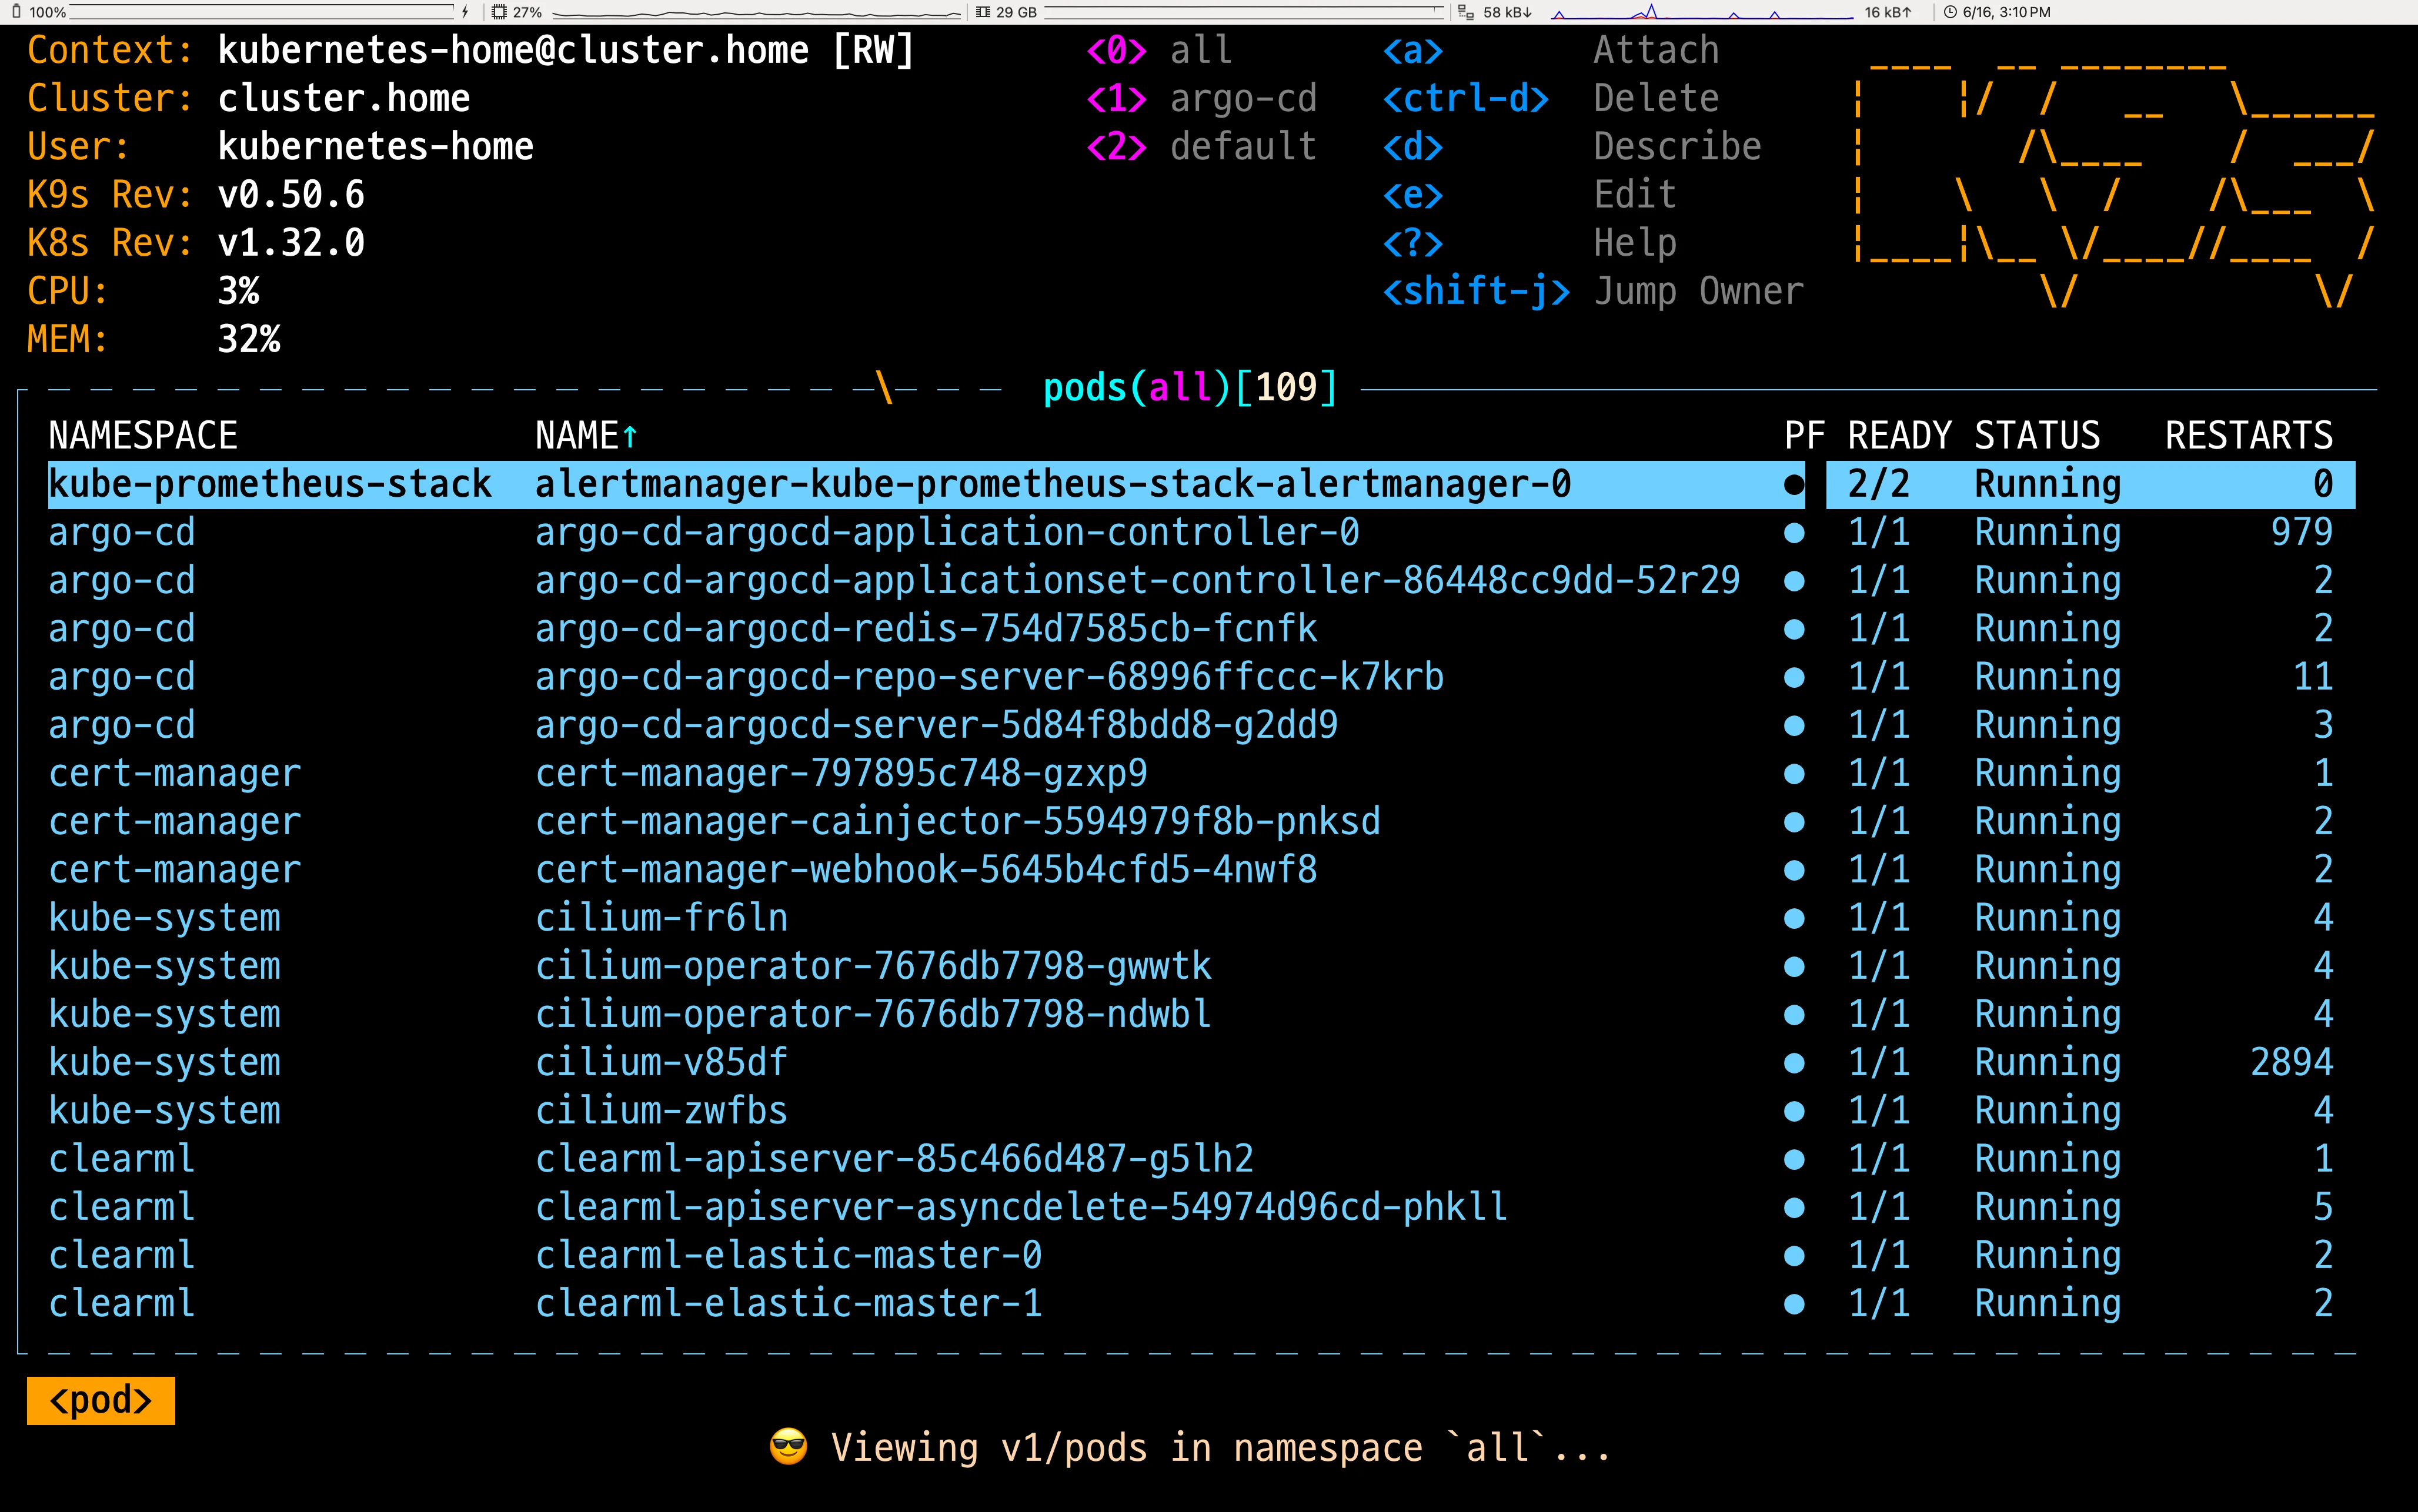Click port-forward dot for cilium-v85df pod
The width and height of the screenshot is (2418, 1512).
click(x=1794, y=1062)
